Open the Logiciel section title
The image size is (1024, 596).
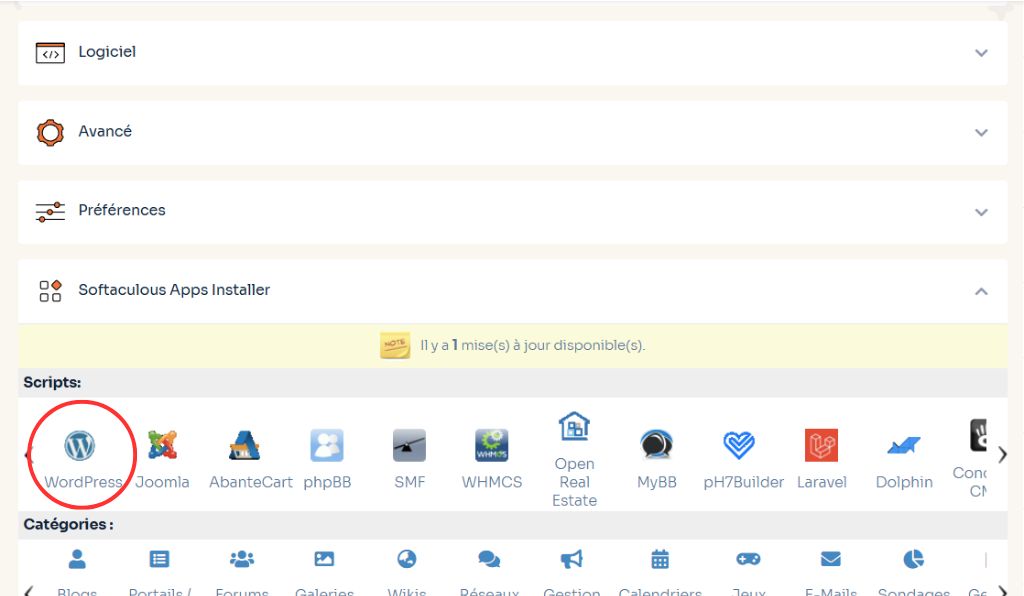click(x=107, y=52)
